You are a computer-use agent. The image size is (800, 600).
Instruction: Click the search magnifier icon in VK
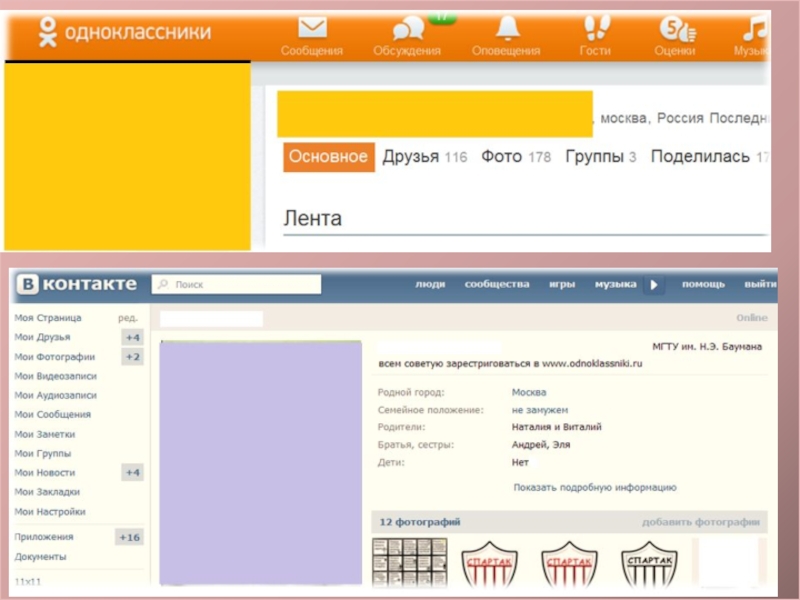[163, 284]
